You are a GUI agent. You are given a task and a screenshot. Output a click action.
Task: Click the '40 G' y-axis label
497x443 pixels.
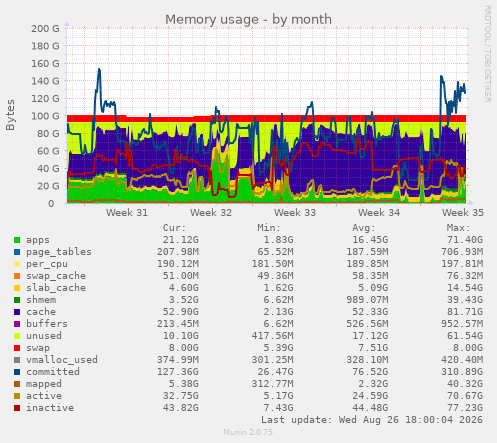pos(48,169)
